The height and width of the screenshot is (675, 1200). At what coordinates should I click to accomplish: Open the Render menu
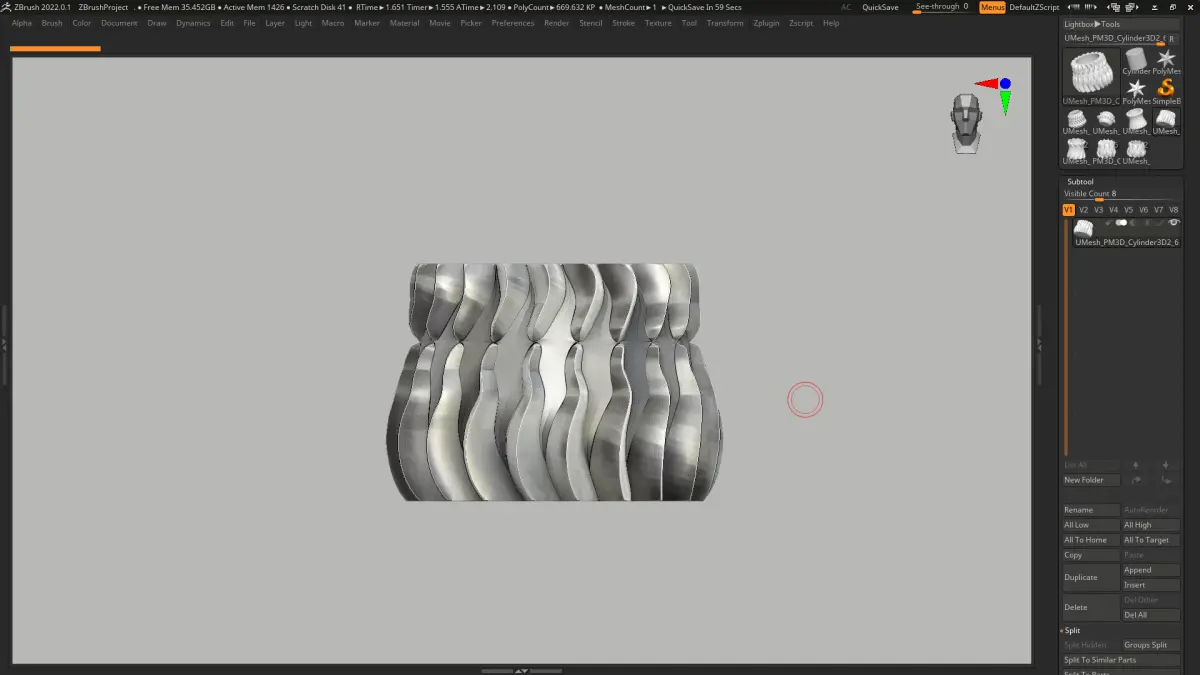[556, 23]
